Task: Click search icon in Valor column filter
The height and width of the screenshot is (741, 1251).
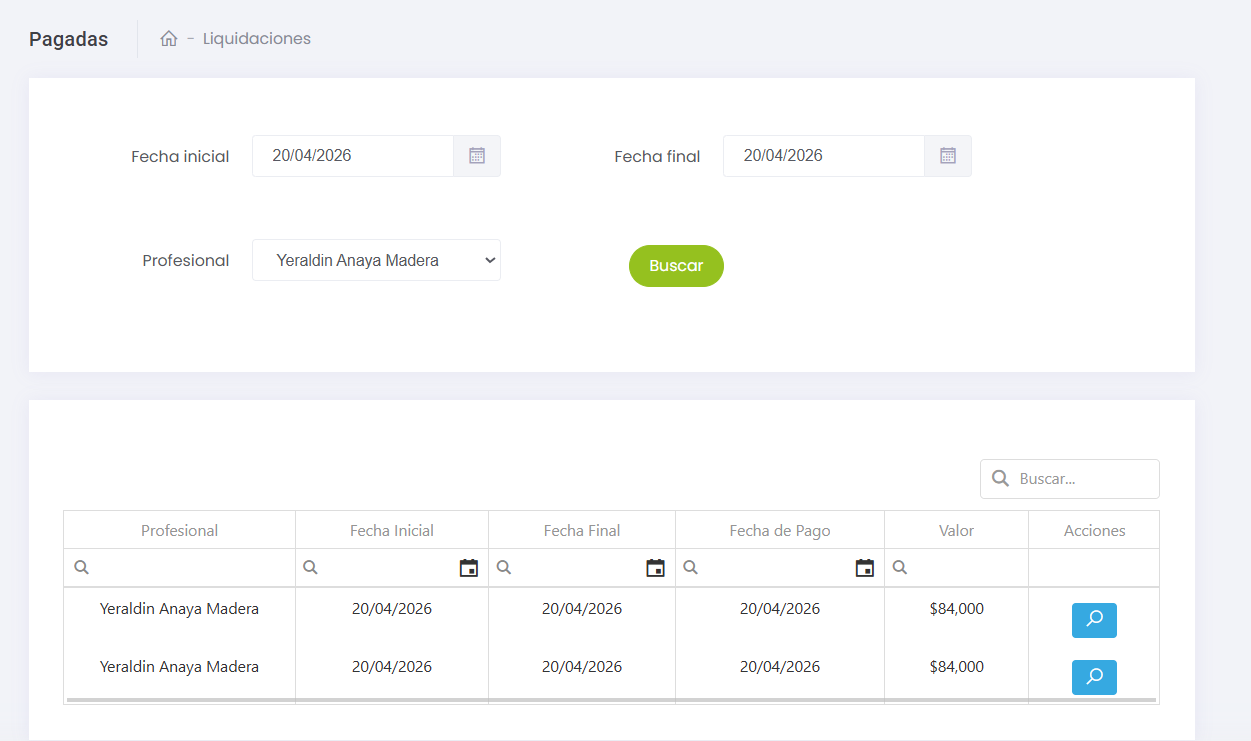Action: pyautogui.click(x=900, y=568)
